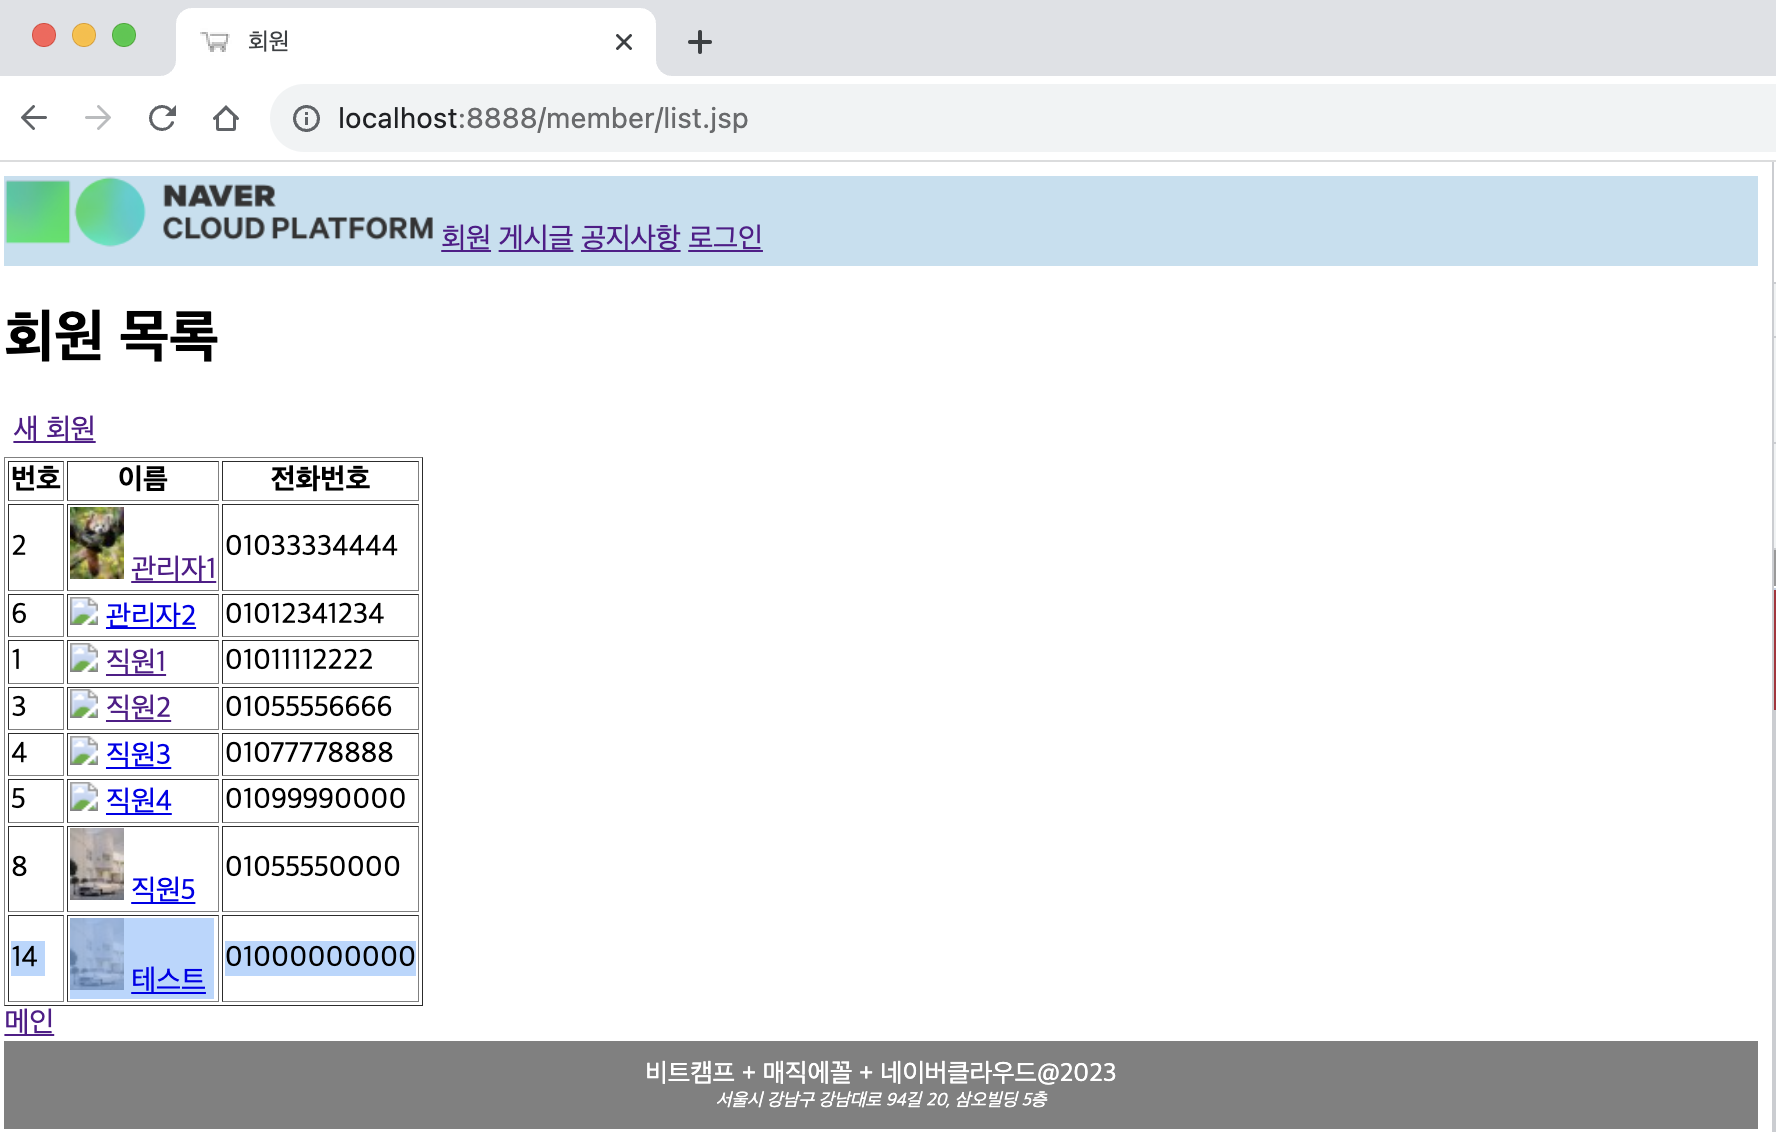The image size is (1776, 1132).
Task: Click phone number 01099990000
Action: click(x=315, y=798)
